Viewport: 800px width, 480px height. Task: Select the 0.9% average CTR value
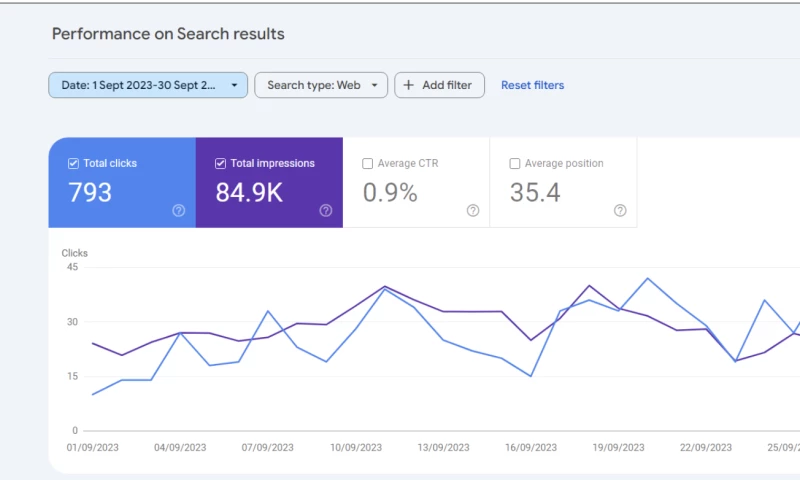[390, 193]
